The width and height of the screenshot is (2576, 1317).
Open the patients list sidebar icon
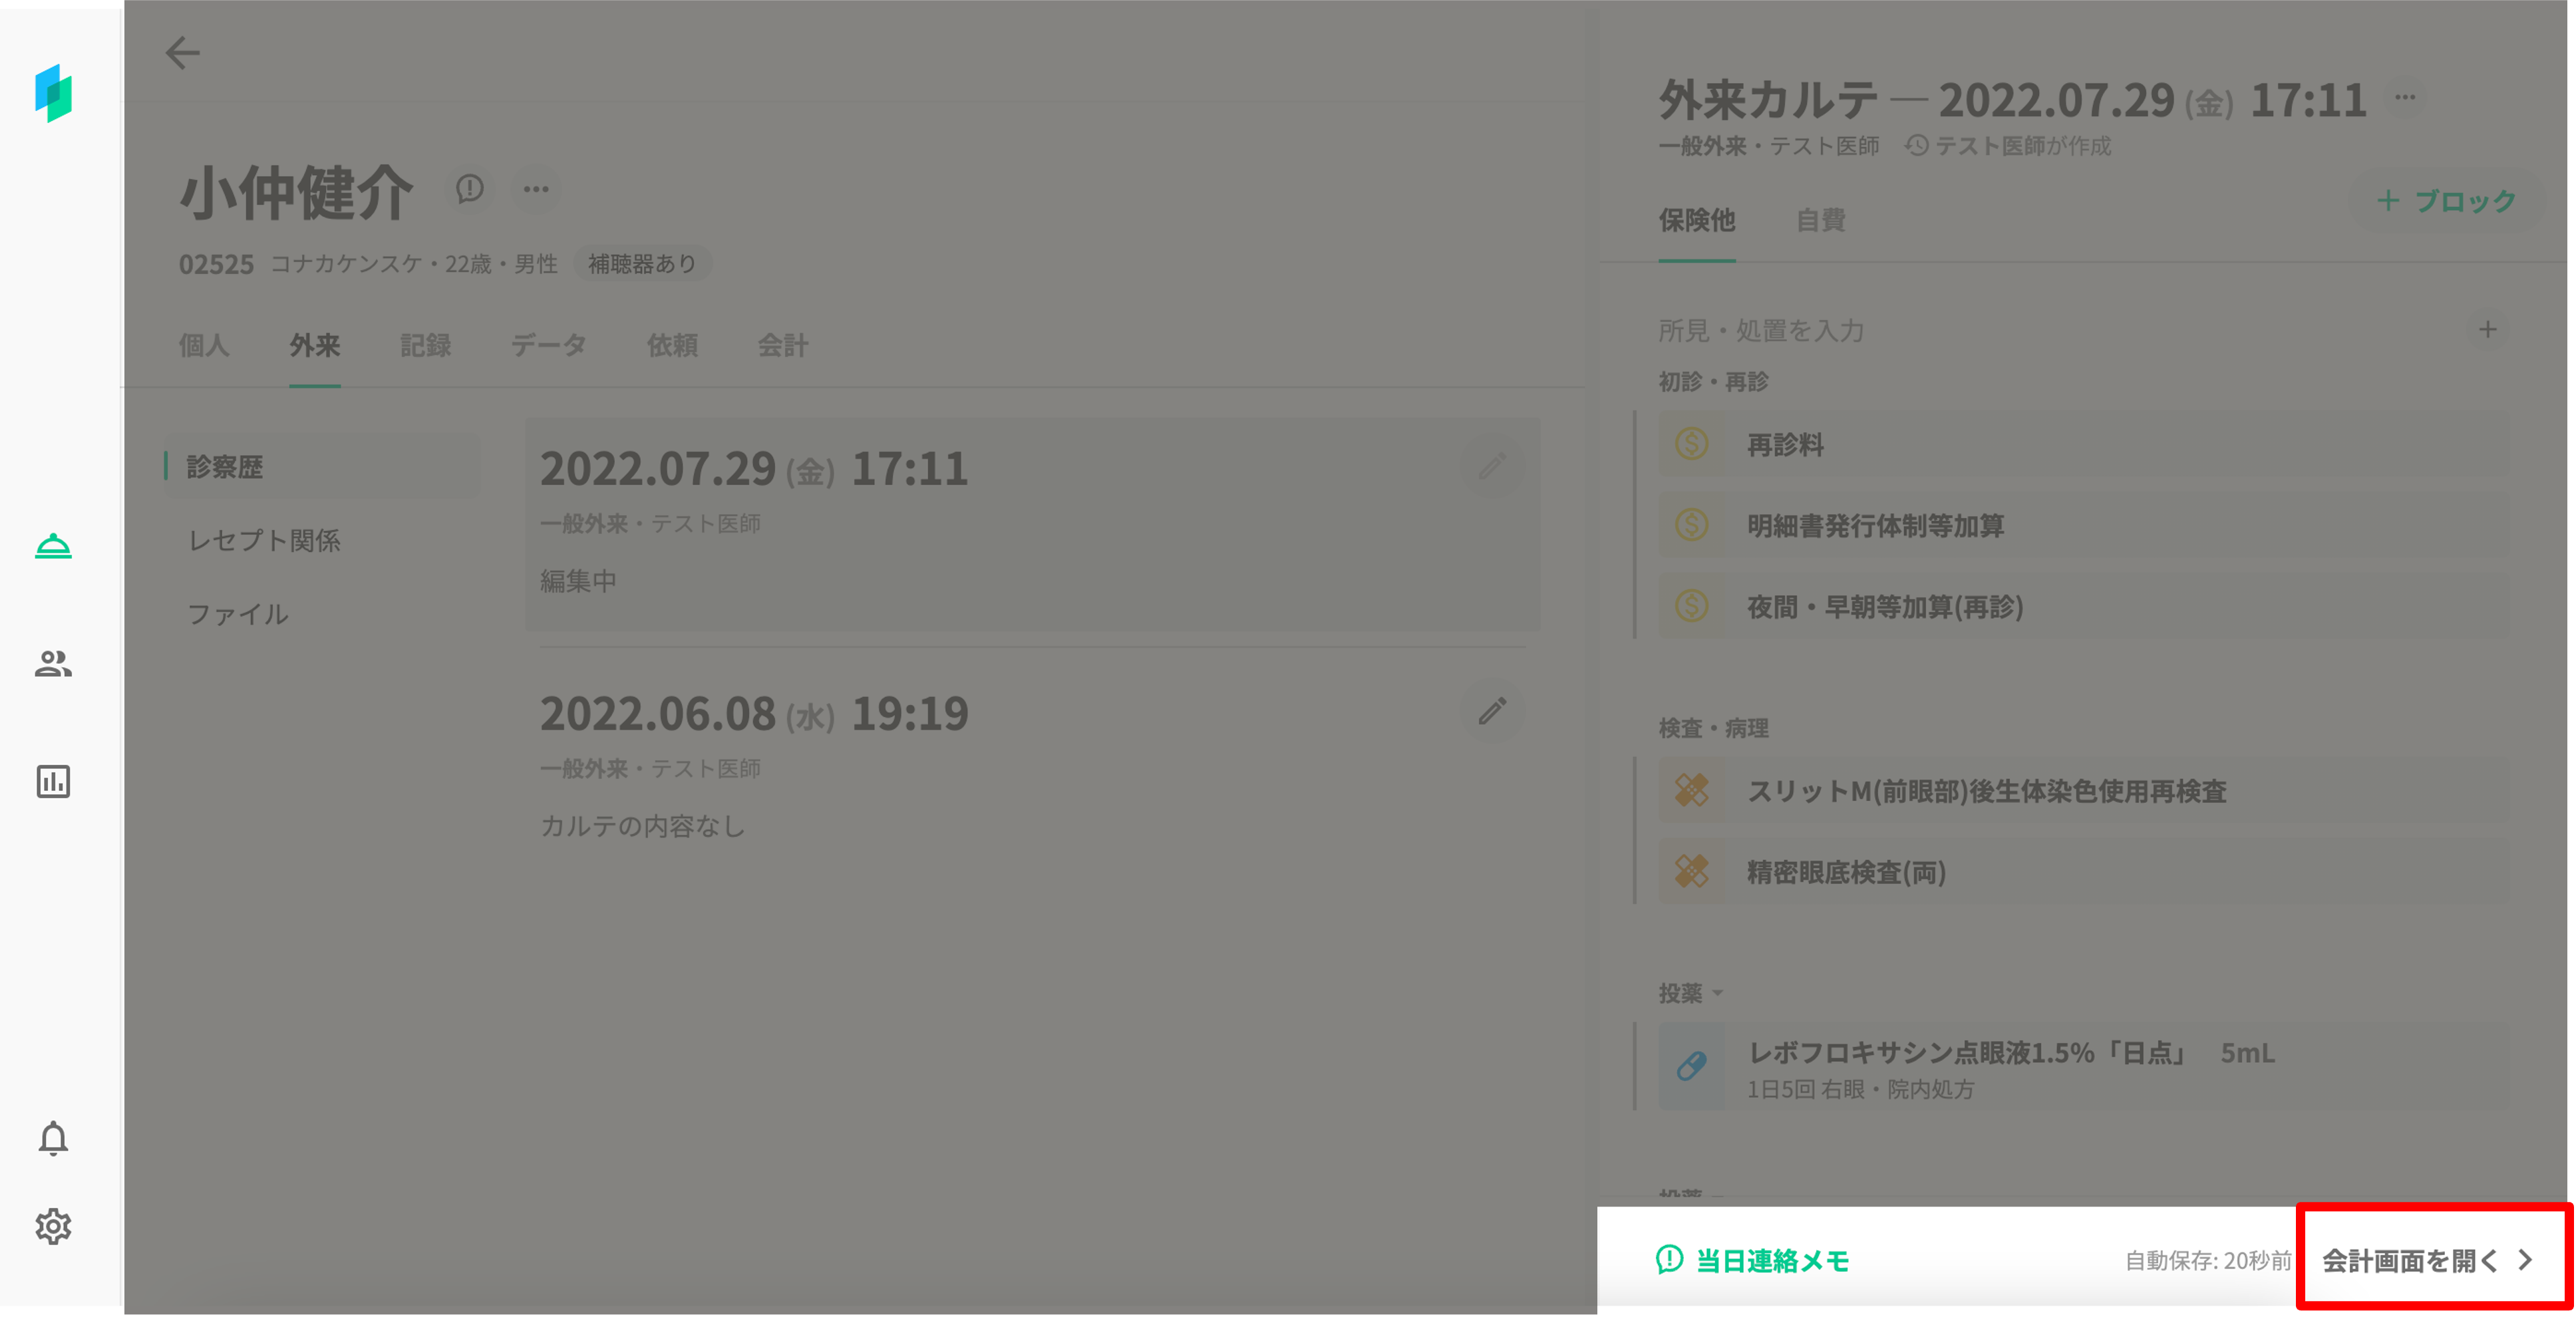pyautogui.click(x=53, y=664)
